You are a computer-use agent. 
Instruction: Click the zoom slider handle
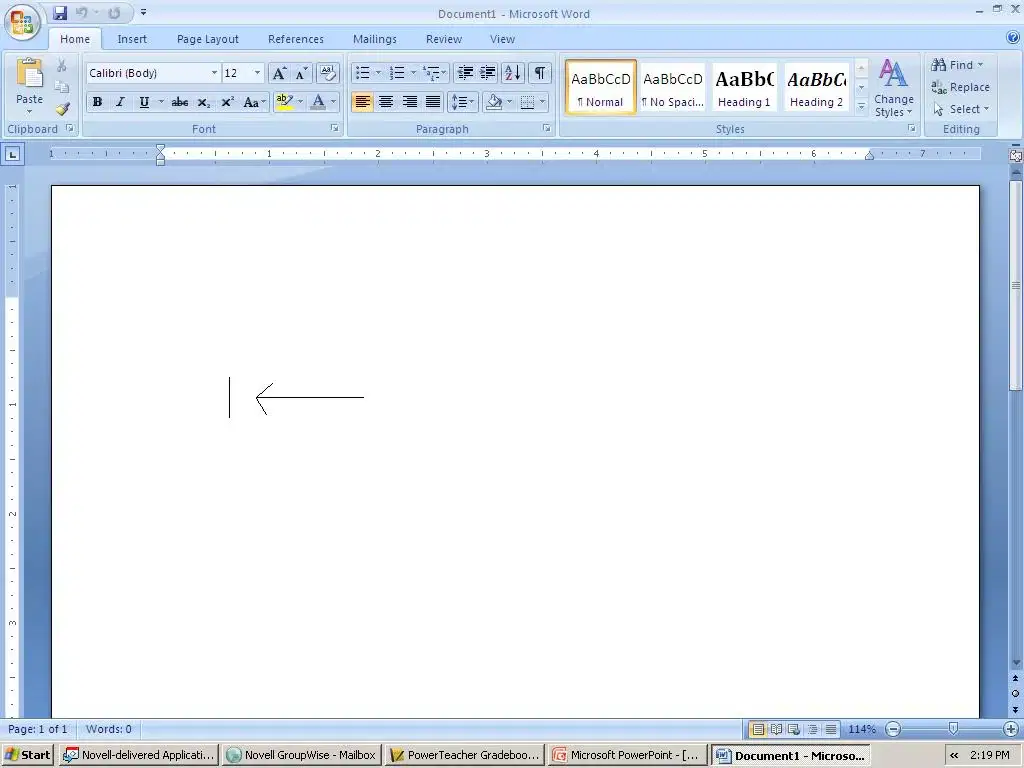click(953, 729)
